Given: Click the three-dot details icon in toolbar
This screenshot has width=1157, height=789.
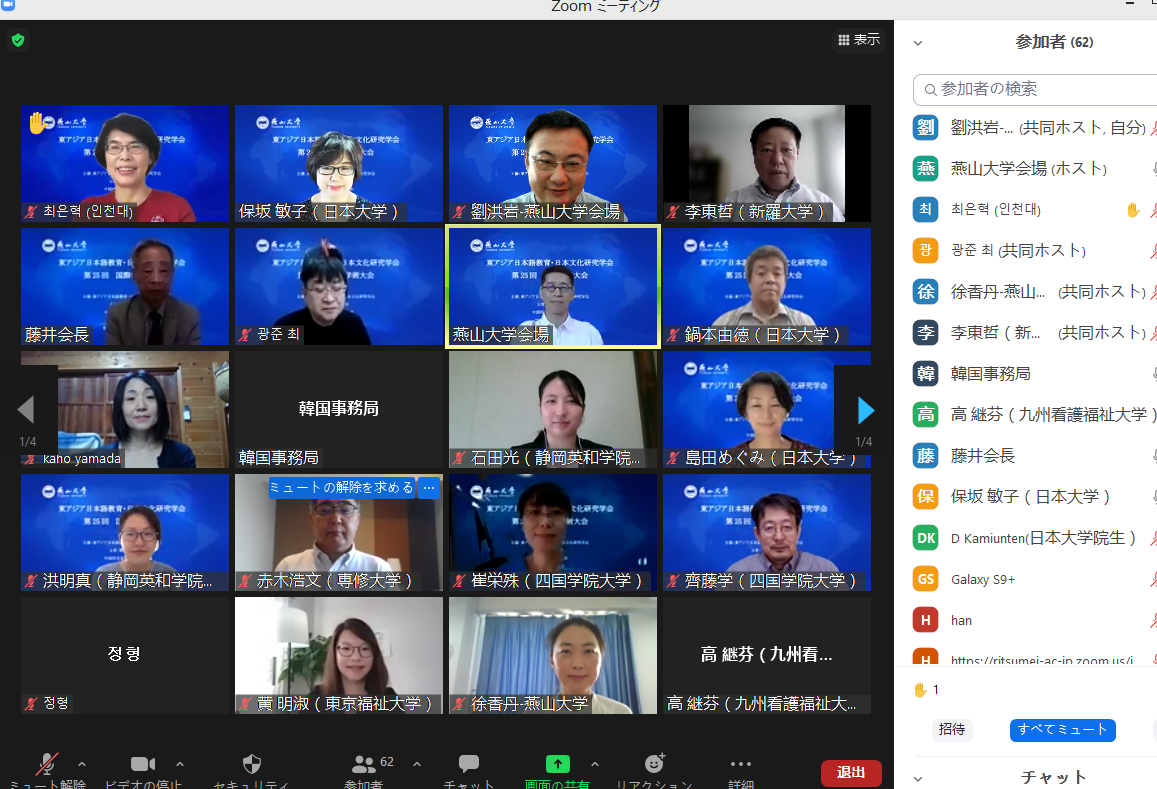Looking at the screenshot, I should click(741, 765).
